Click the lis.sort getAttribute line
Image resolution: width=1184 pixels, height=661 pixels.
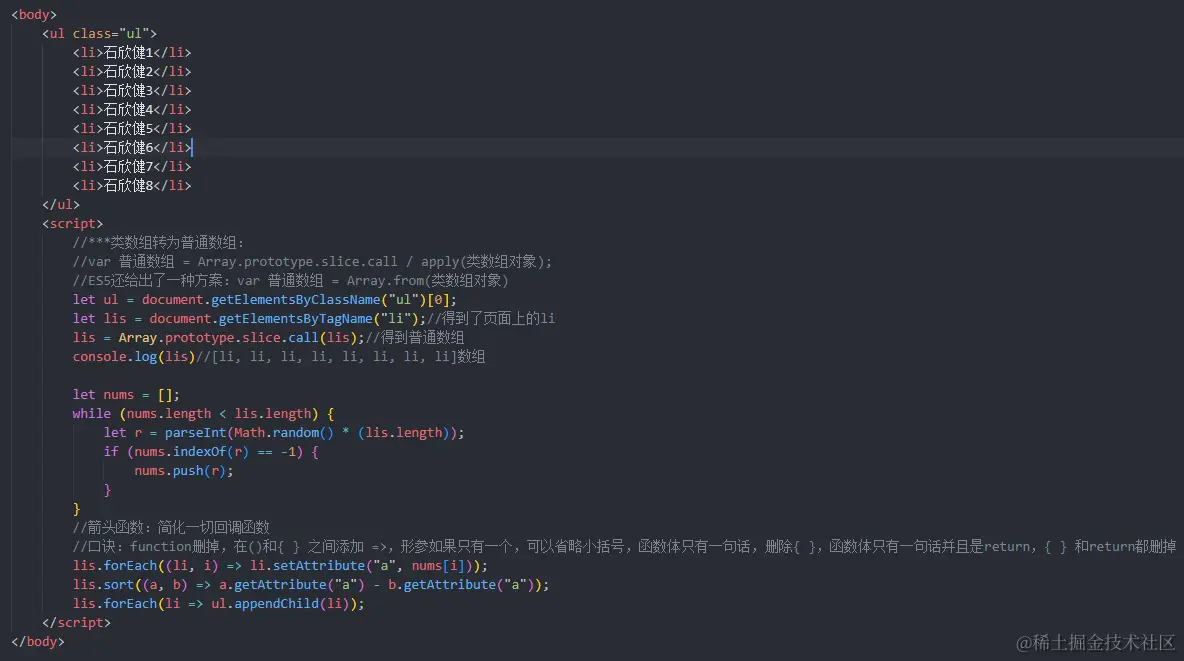pyautogui.click(x=311, y=585)
